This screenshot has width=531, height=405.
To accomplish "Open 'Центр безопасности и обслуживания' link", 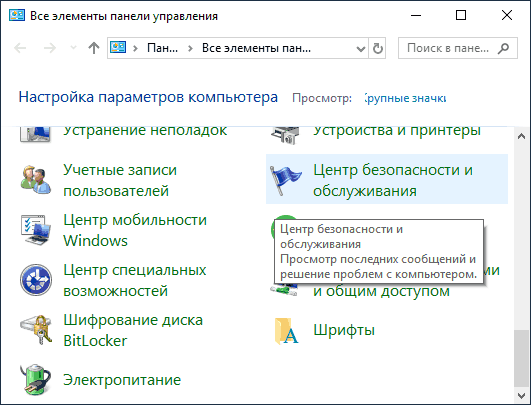I will [x=393, y=180].
